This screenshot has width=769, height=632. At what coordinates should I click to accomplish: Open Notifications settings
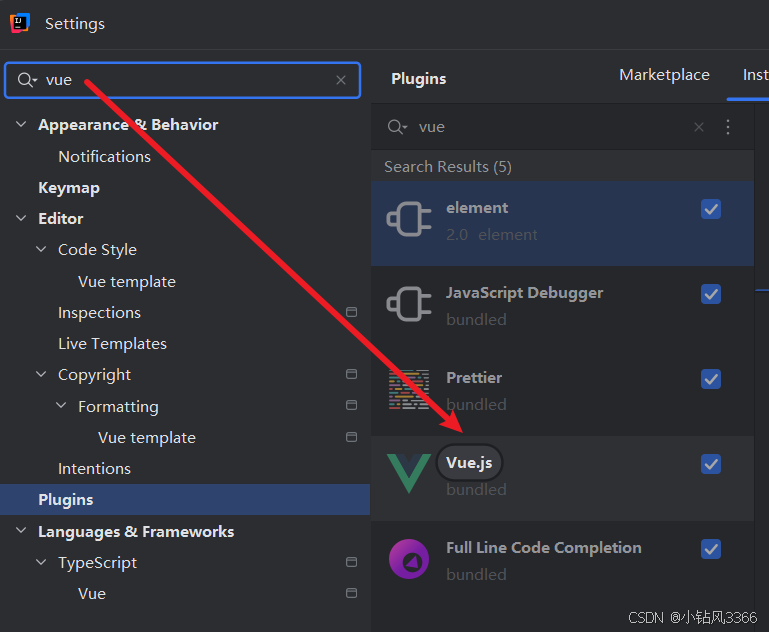tap(104, 156)
